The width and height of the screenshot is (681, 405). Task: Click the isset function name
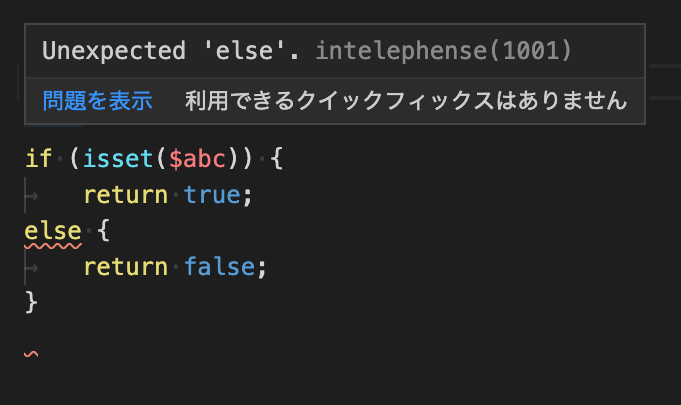tap(118, 158)
